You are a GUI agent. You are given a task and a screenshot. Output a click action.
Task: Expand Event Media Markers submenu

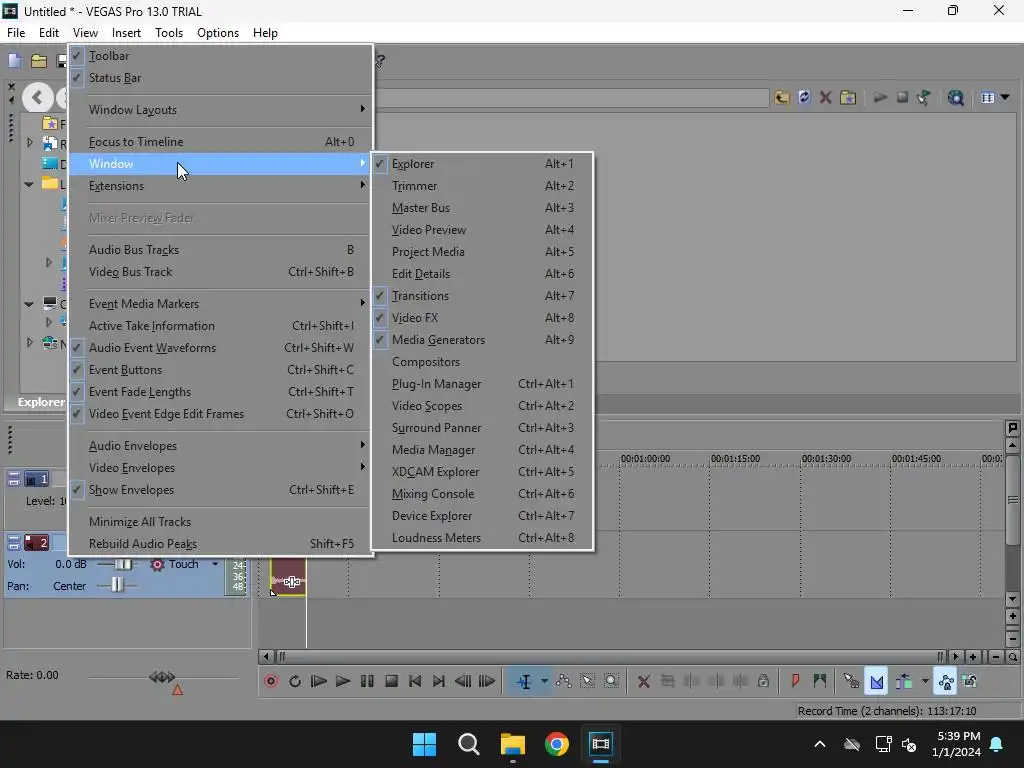(x=221, y=304)
